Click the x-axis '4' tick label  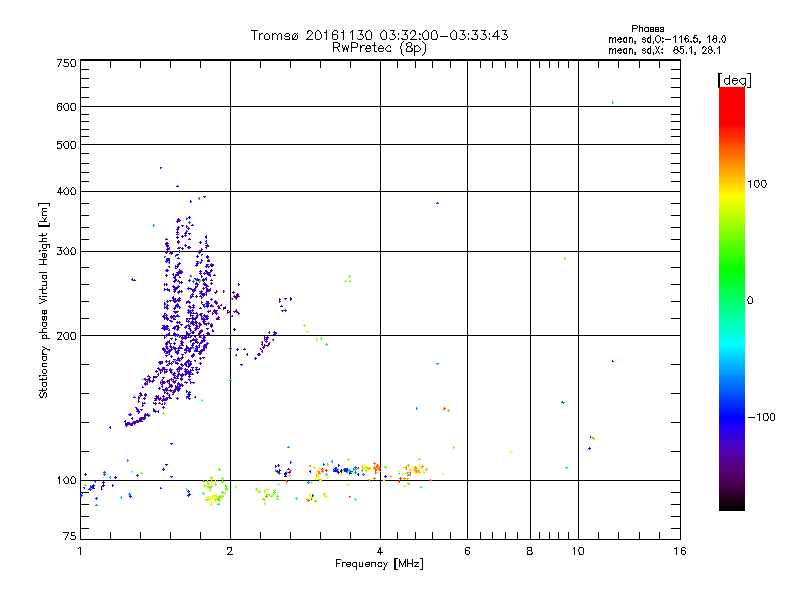click(x=380, y=551)
